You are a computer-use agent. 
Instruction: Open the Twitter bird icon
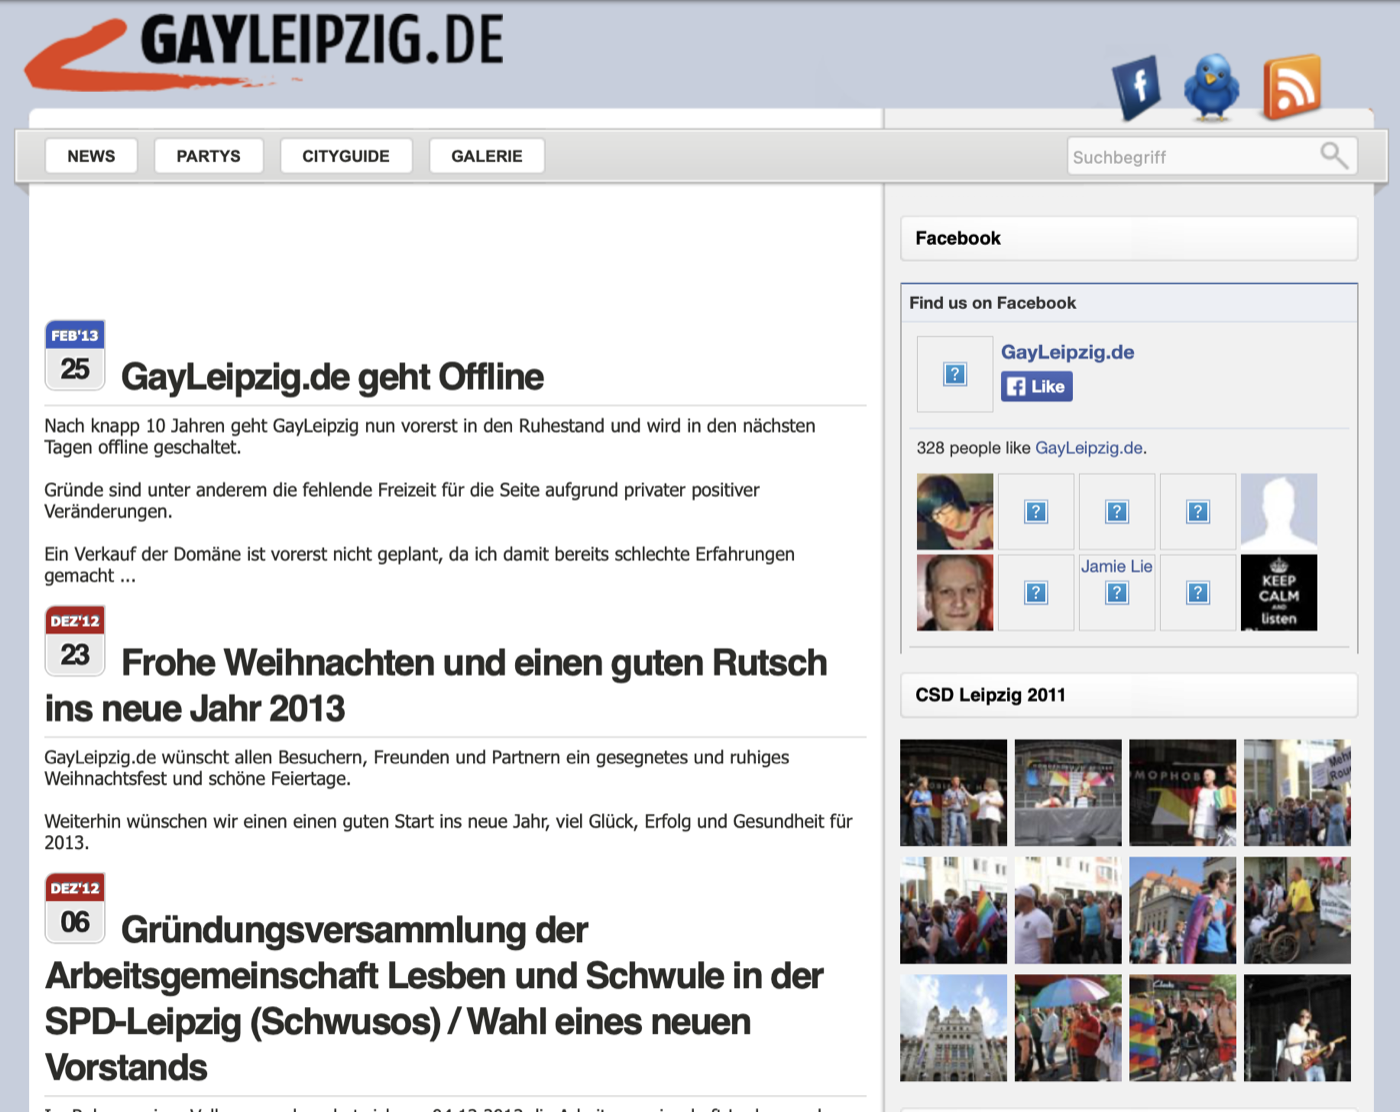point(1212,88)
